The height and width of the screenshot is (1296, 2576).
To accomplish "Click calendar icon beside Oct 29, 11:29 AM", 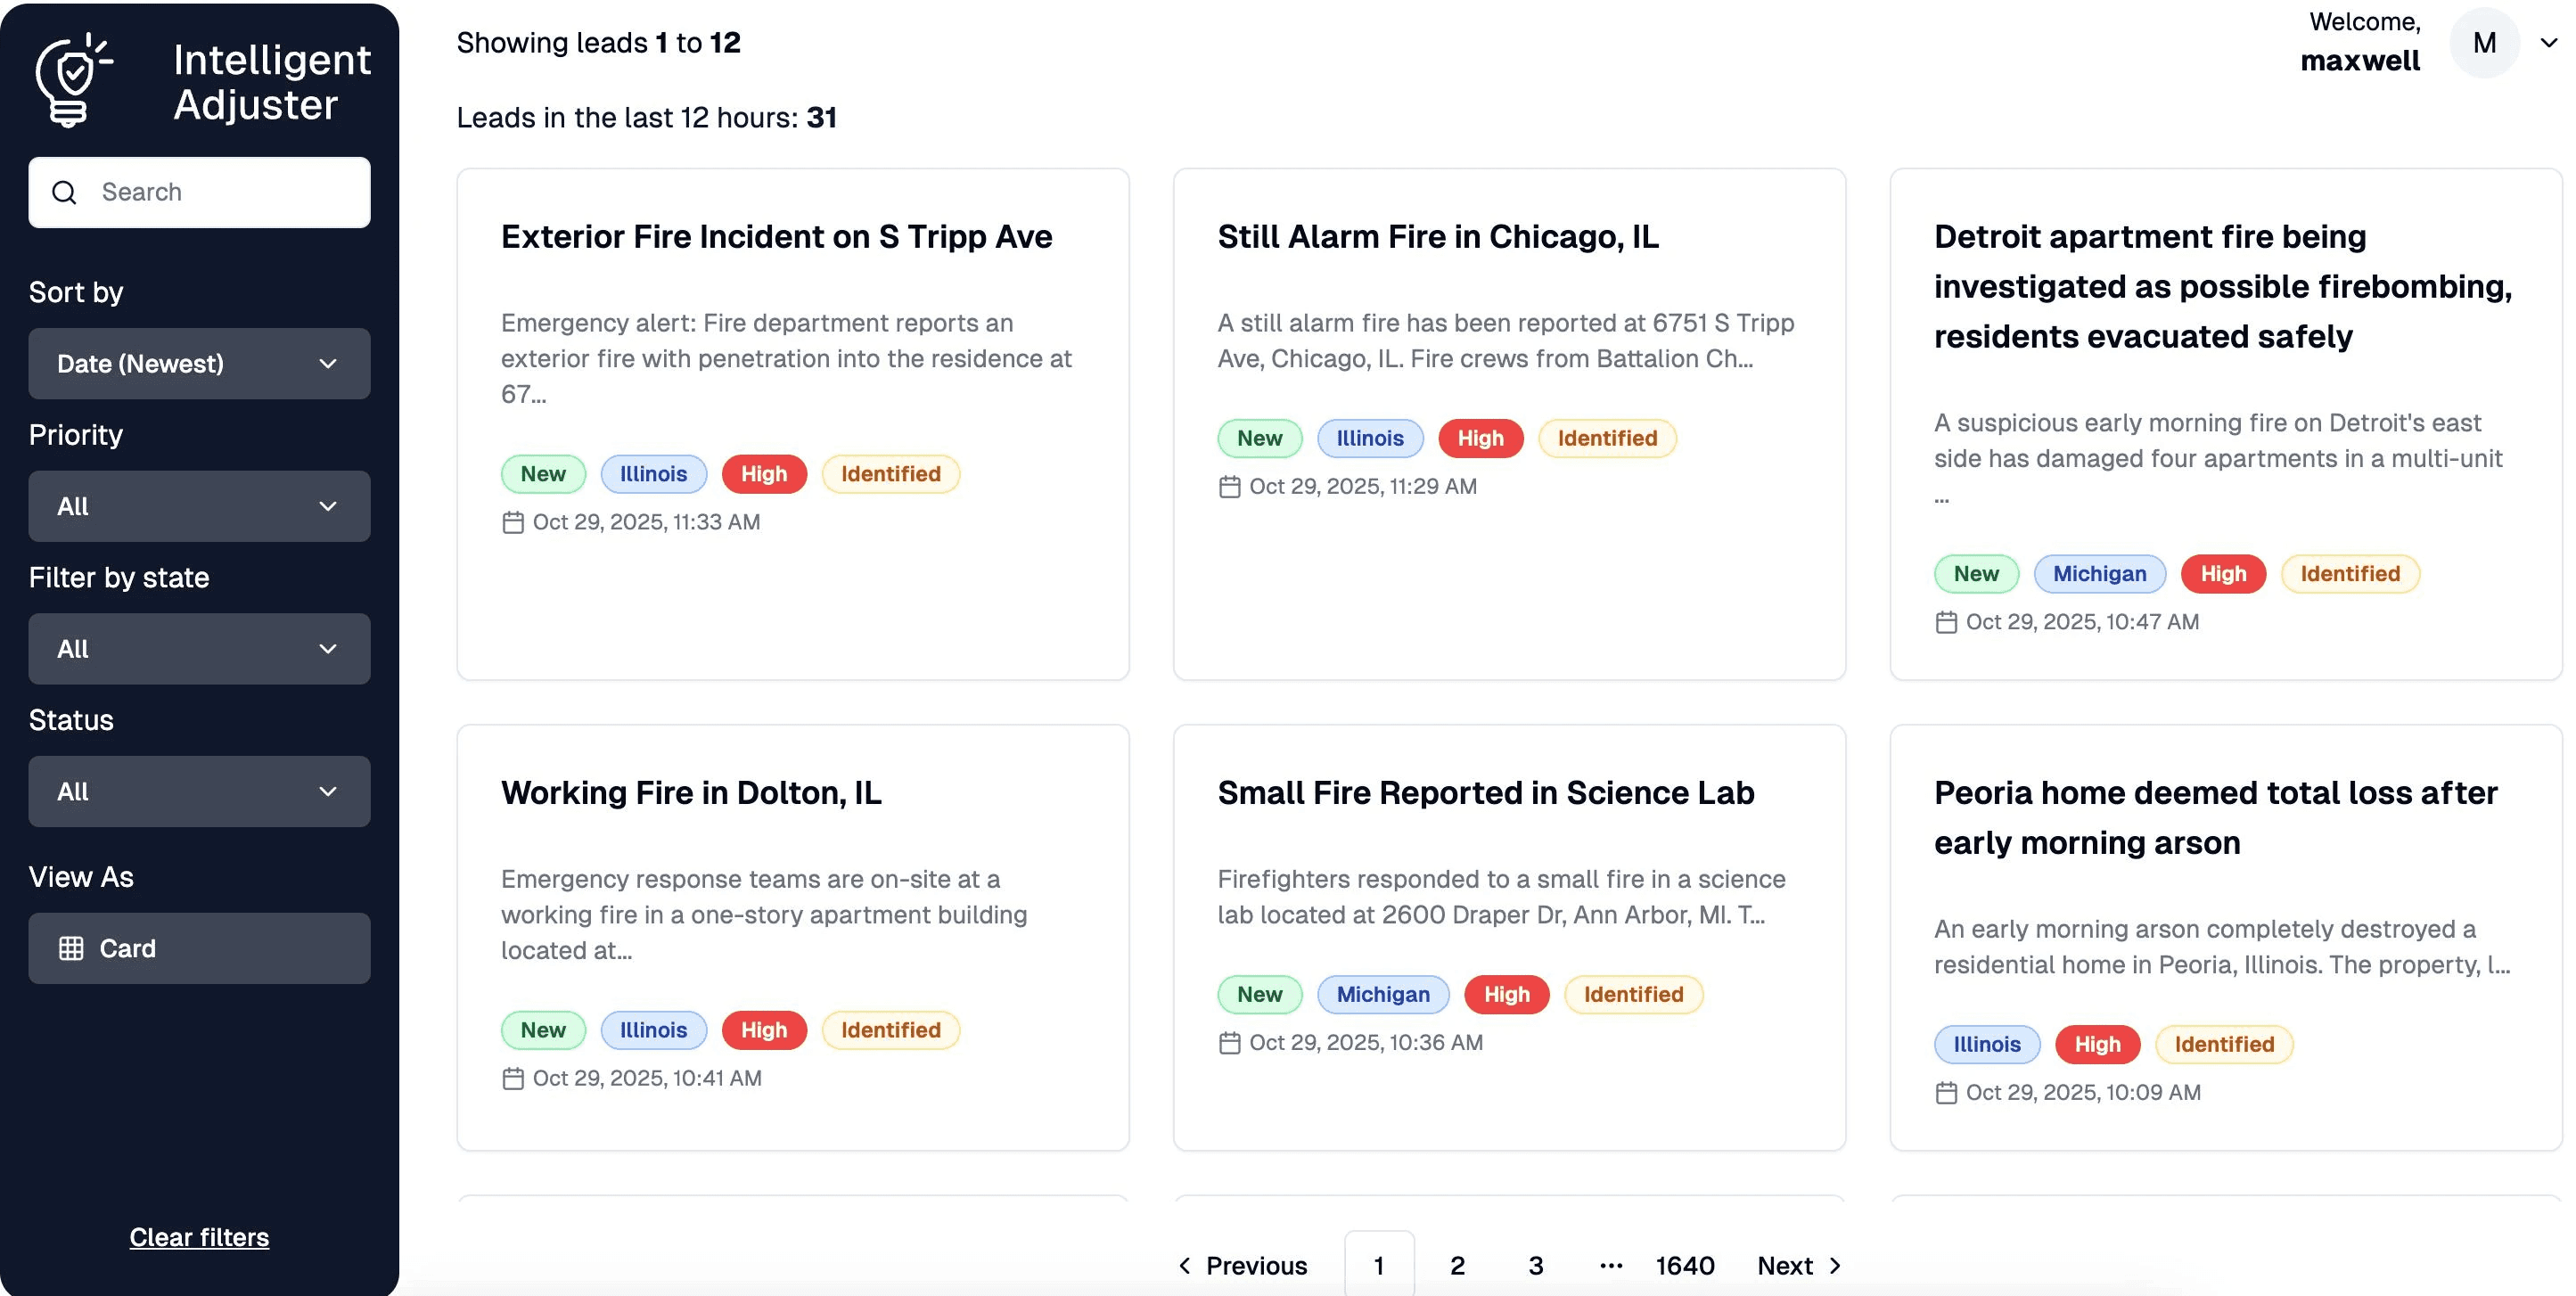I will 1229,487.
